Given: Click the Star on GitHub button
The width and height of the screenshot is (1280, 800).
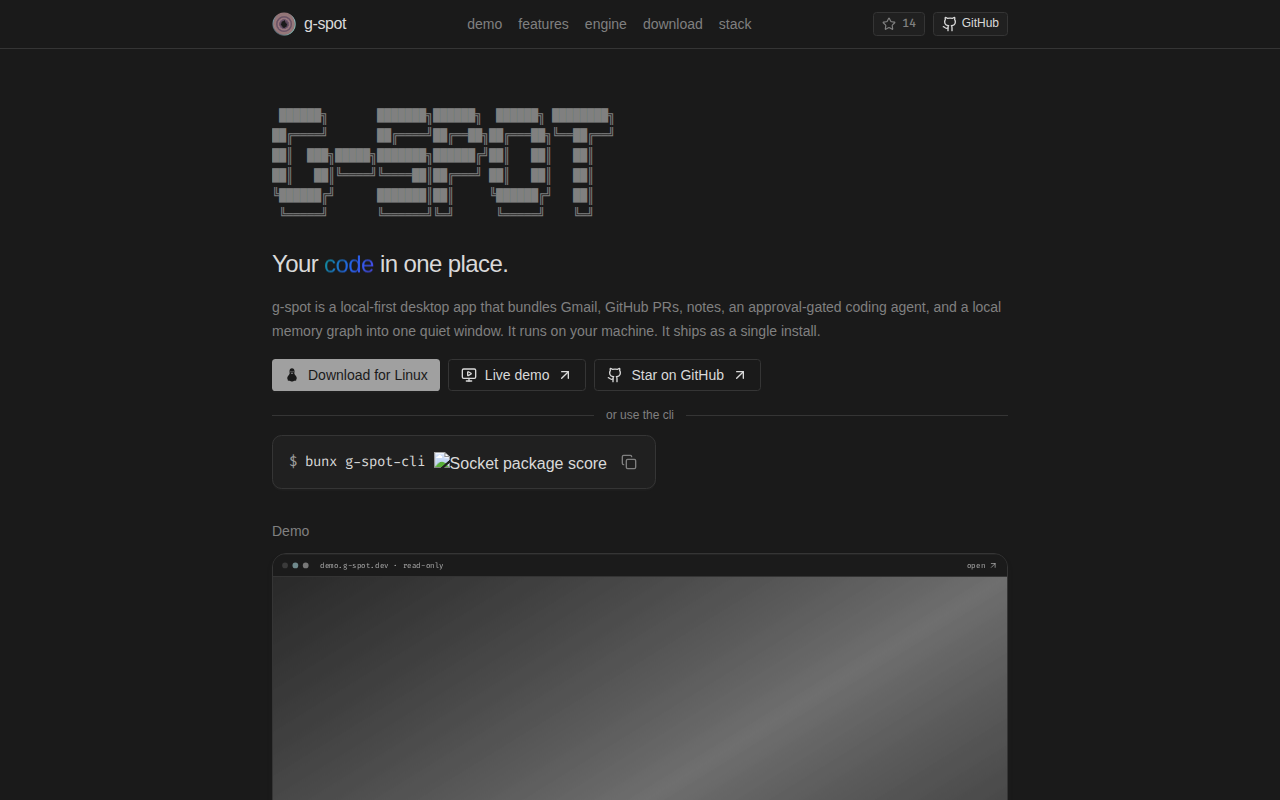Looking at the screenshot, I should coord(677,375).
